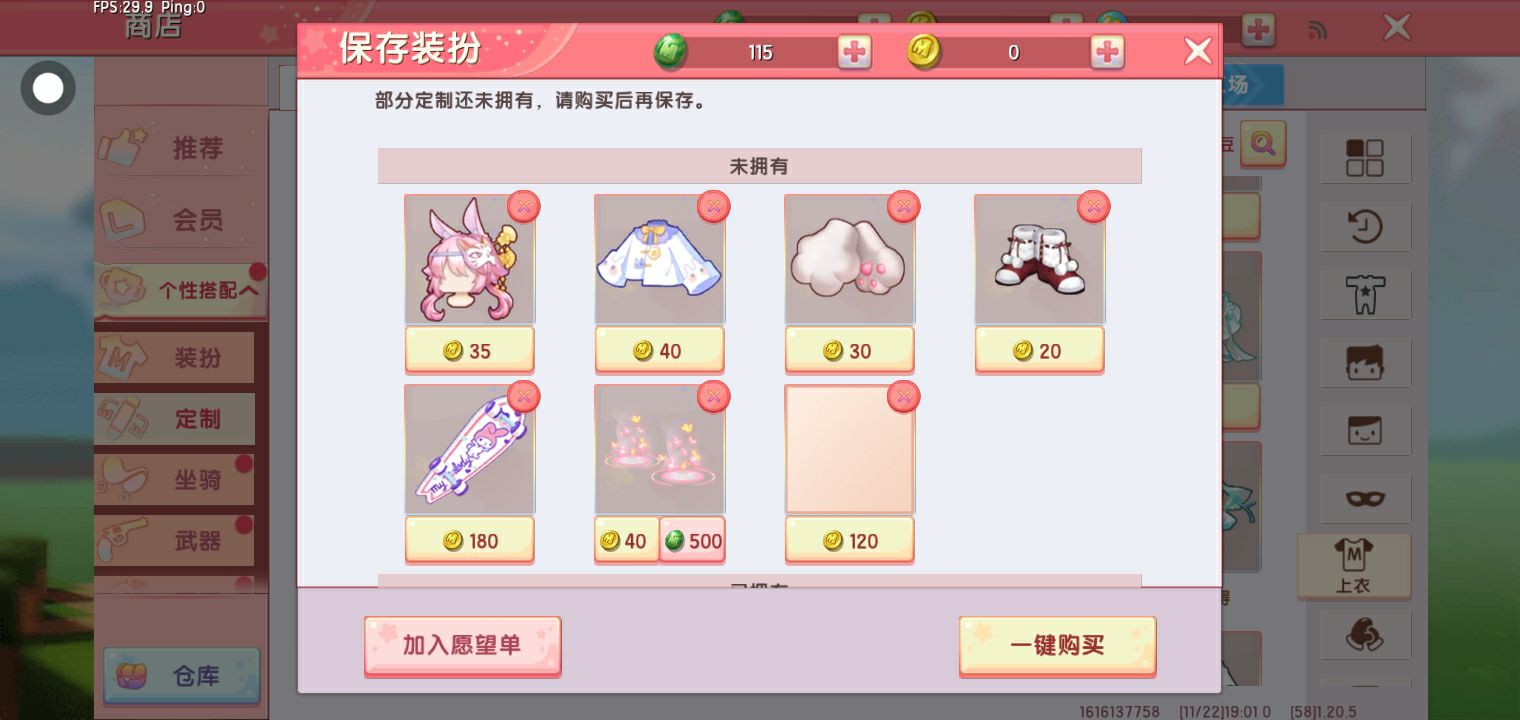This screenshot has height=720, width=1520.
Task: Open the magnifier search icon
Action: point(1263,144)
